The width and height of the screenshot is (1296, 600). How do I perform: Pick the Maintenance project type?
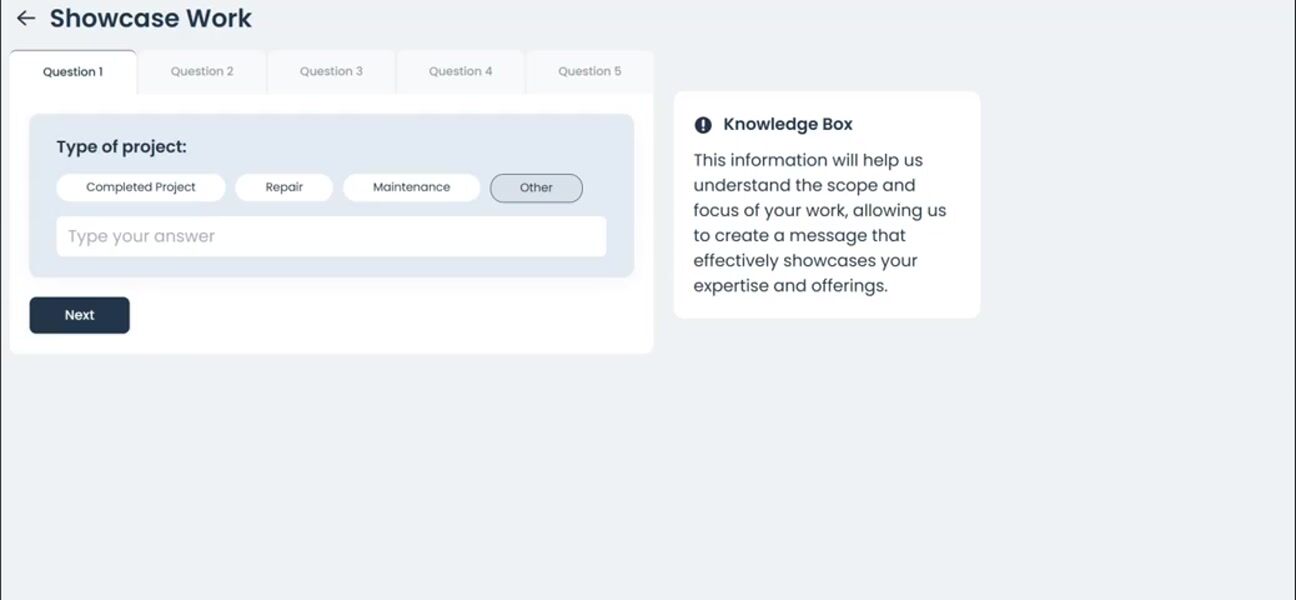coord(411,187)
